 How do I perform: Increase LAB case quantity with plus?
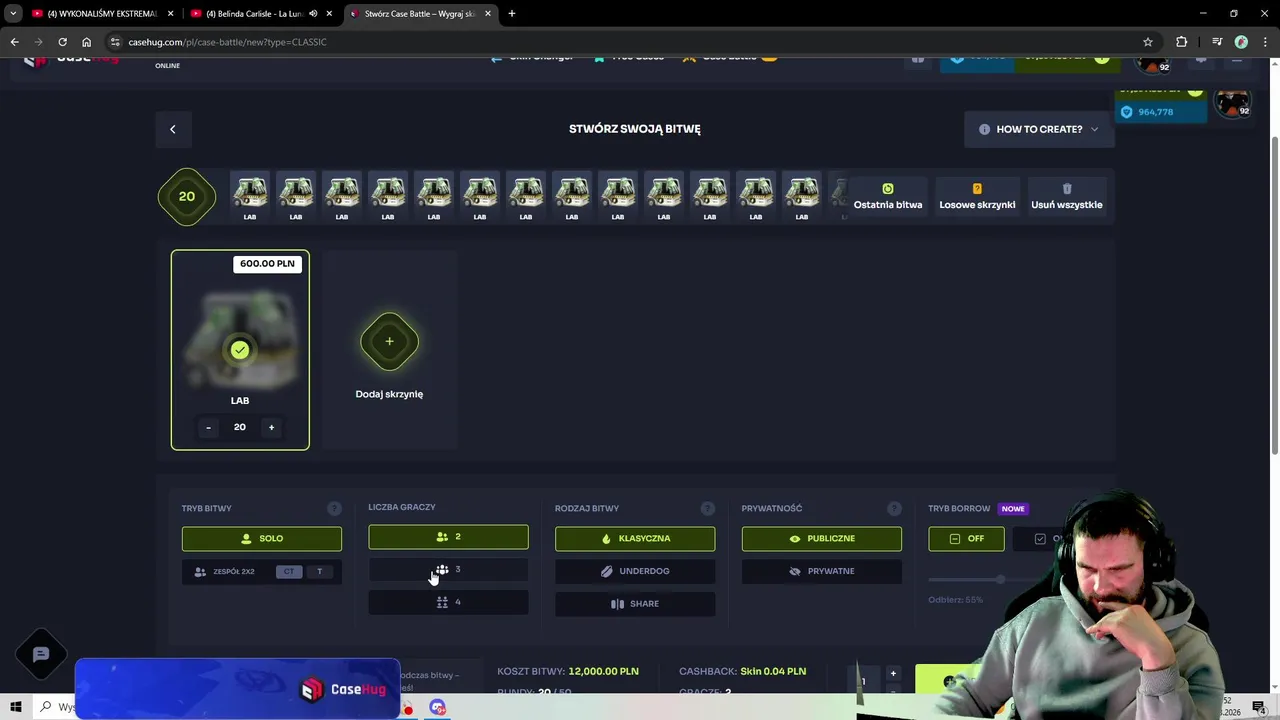[x=271, y=427]
